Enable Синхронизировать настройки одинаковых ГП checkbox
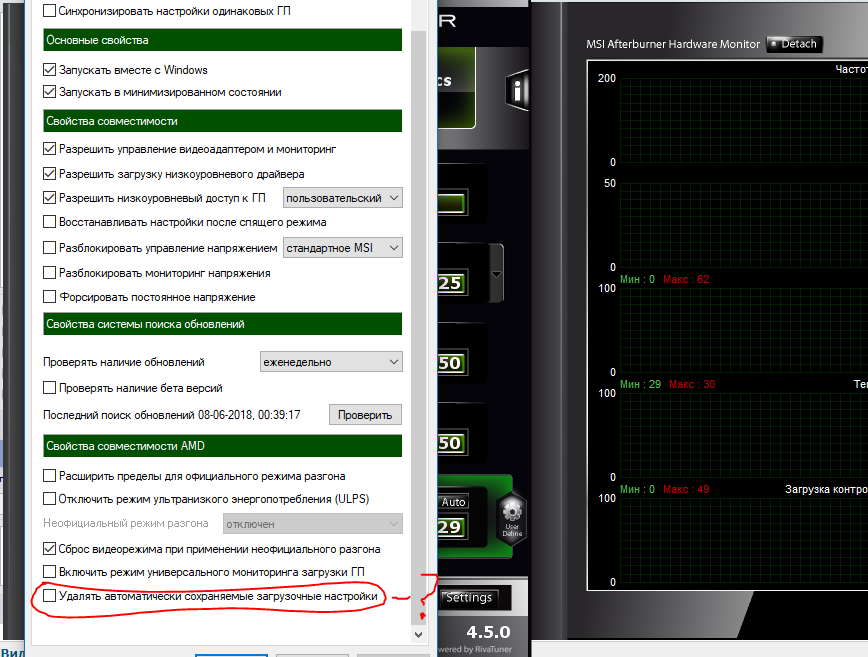868x657 pixels. pos(49,10)
